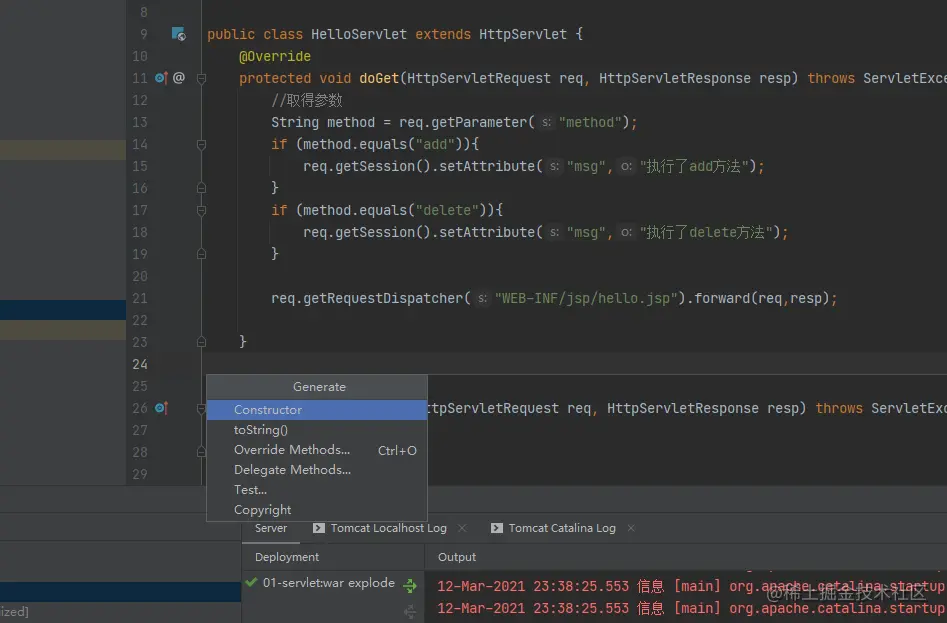947x623 pixels.
Task: Open the Tomcat Catalina Log tab
Action: click(562, 528)
